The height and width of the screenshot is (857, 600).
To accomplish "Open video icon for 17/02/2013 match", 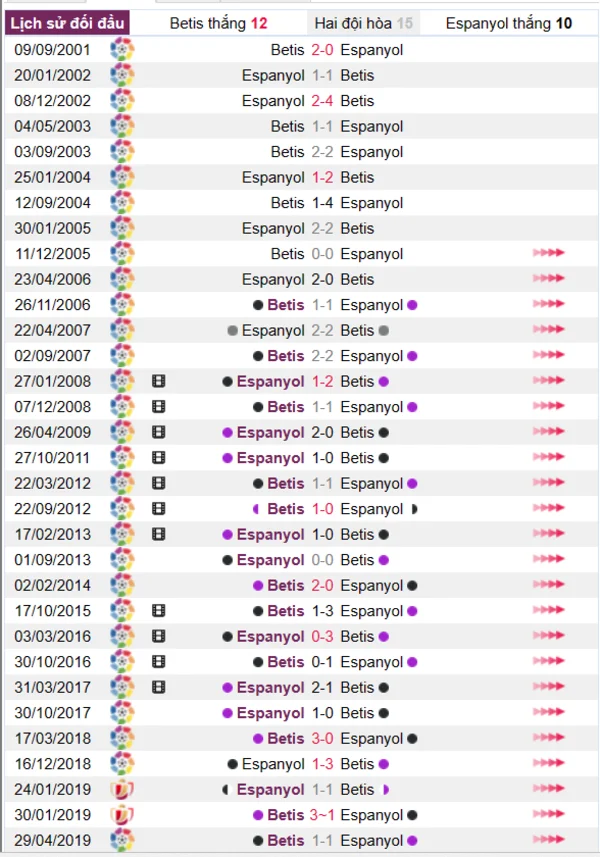I will point(158,534).
